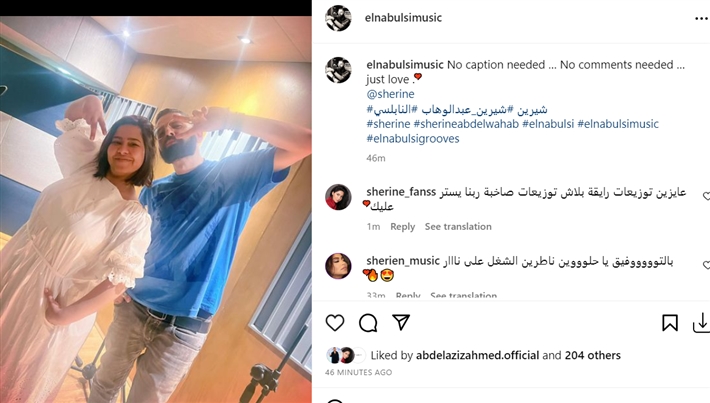Like the sherine_fanss comment
Viewport: 710px width, 403px height.
[x=706, y=196]
